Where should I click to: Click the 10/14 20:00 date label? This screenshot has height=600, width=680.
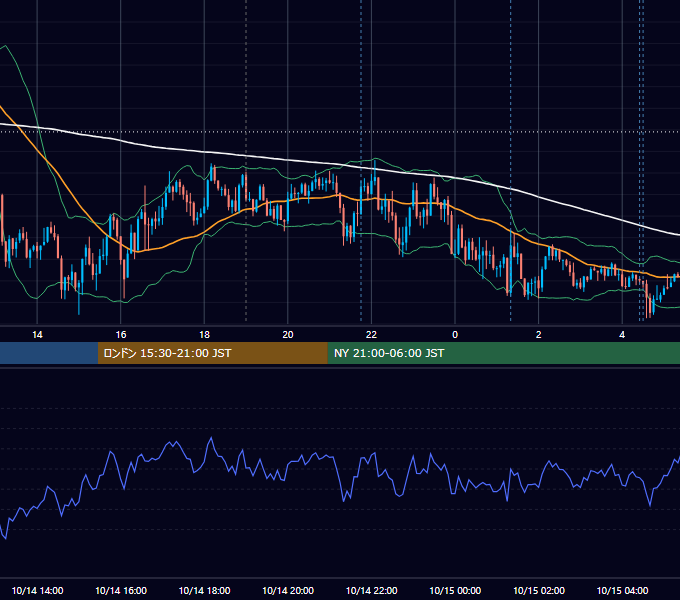(288, 590)
